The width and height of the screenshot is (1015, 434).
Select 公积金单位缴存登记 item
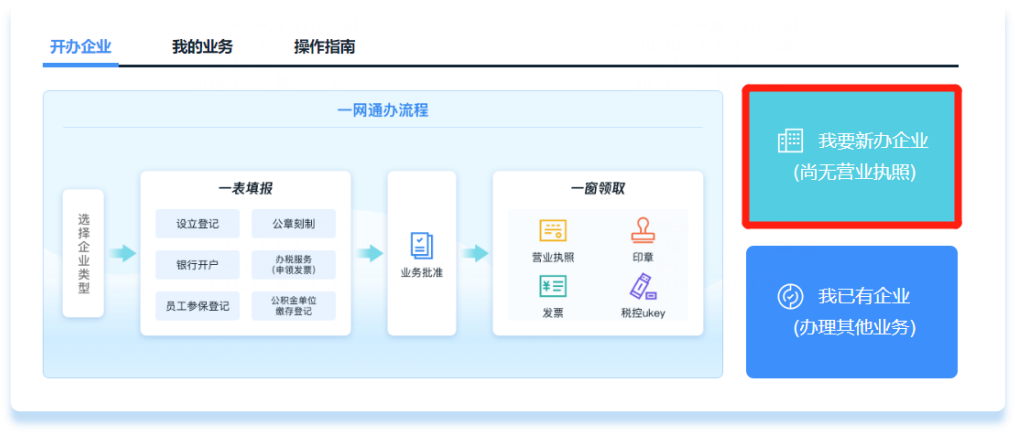tap(293, 306)
